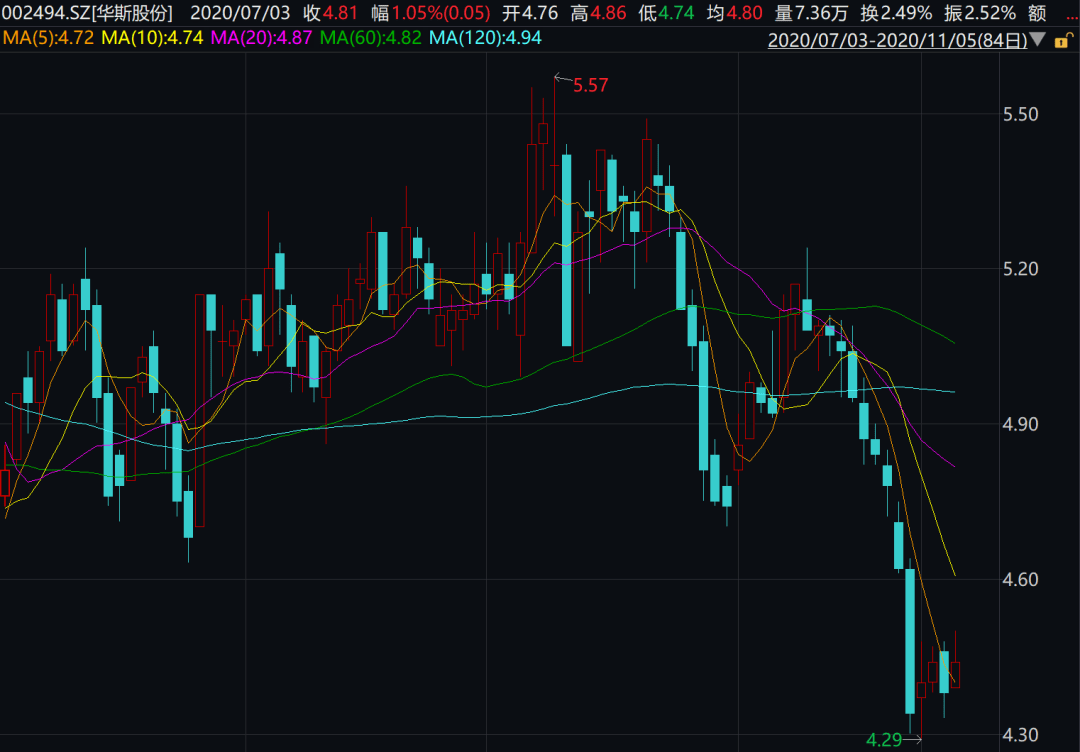
Task: Click the 幅 1.05% change value
Action: pyautogui.click(x=442, y=14)
